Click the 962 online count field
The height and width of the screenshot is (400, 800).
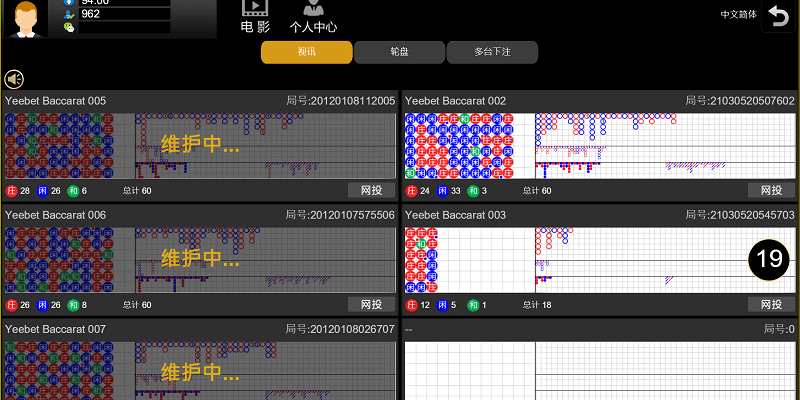(x=124, y=14)
